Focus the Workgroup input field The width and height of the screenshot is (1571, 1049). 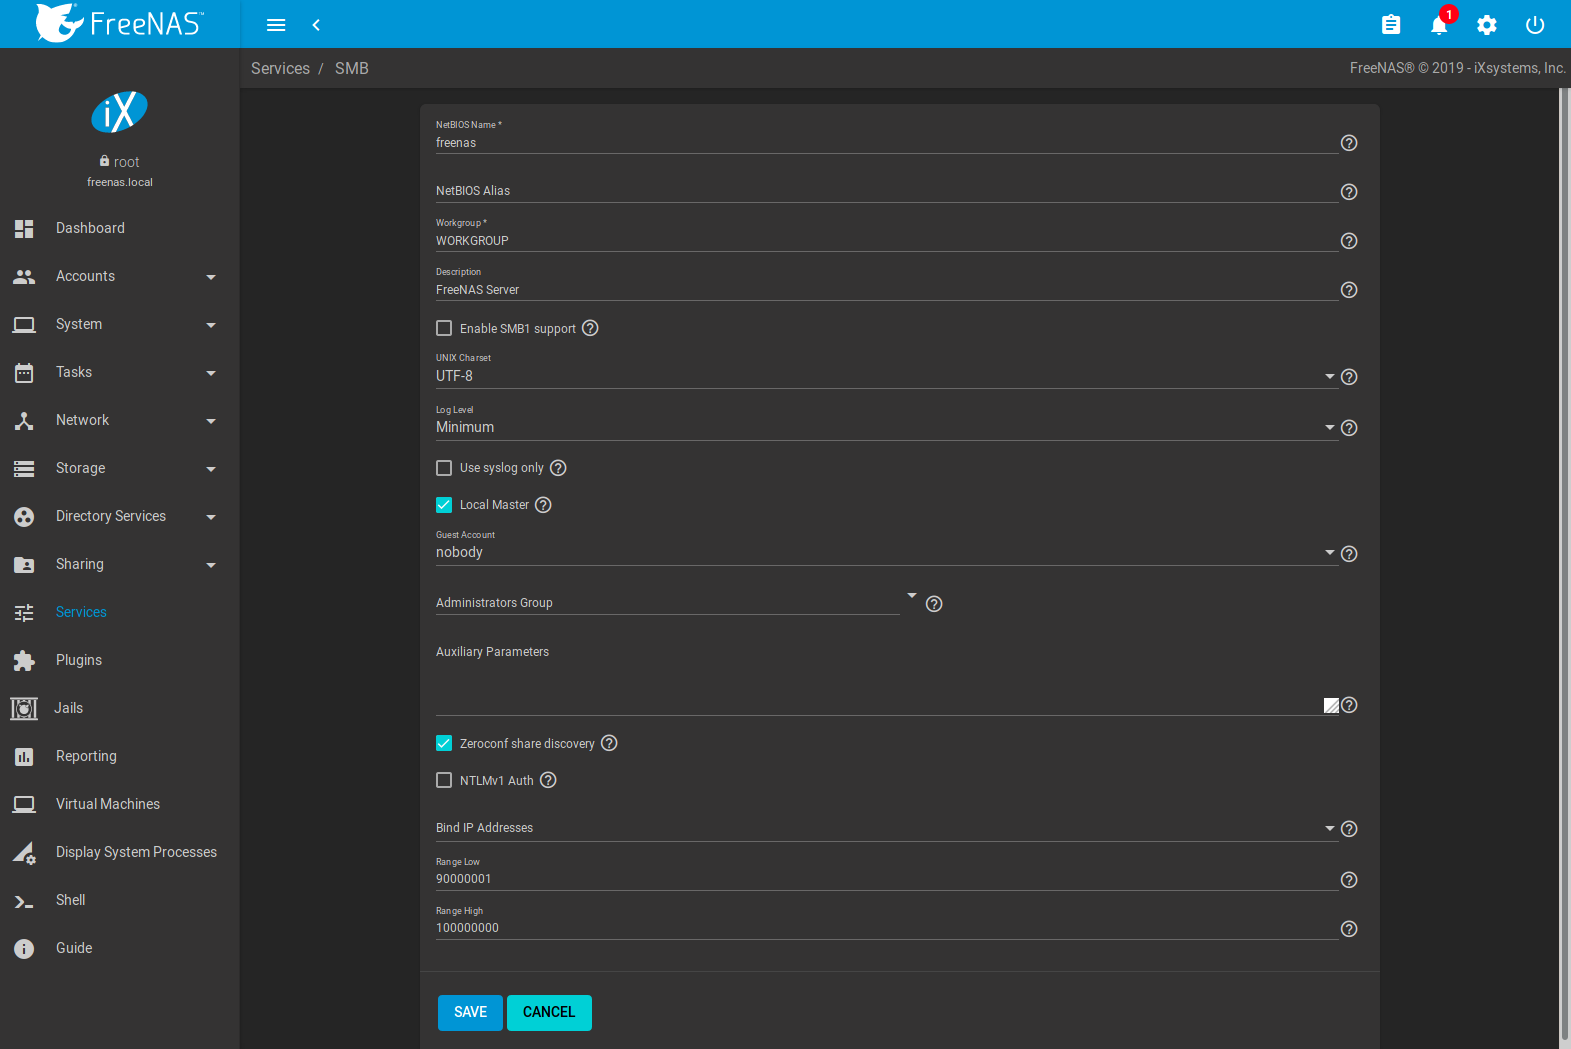pos(886,241)
